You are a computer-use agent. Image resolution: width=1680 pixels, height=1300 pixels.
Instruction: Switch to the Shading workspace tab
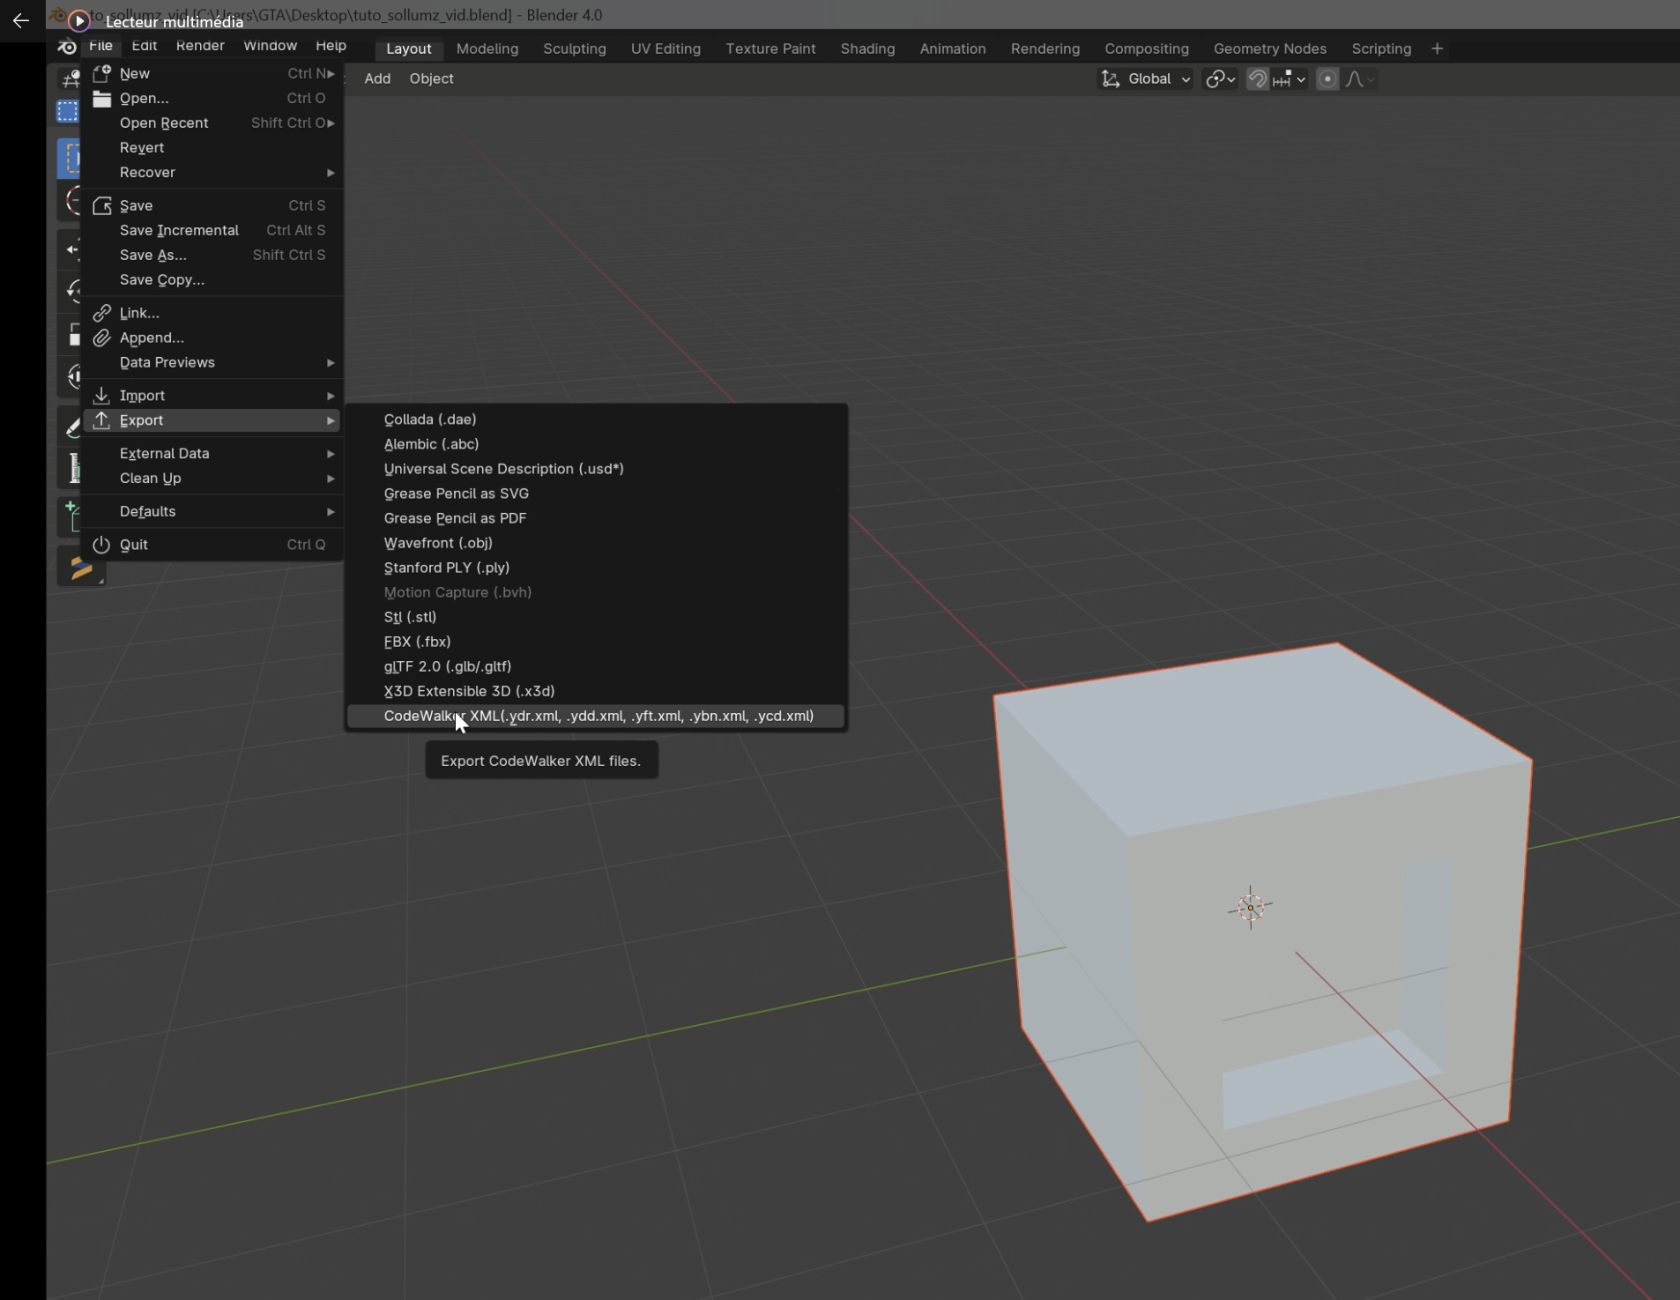[867, 49]
